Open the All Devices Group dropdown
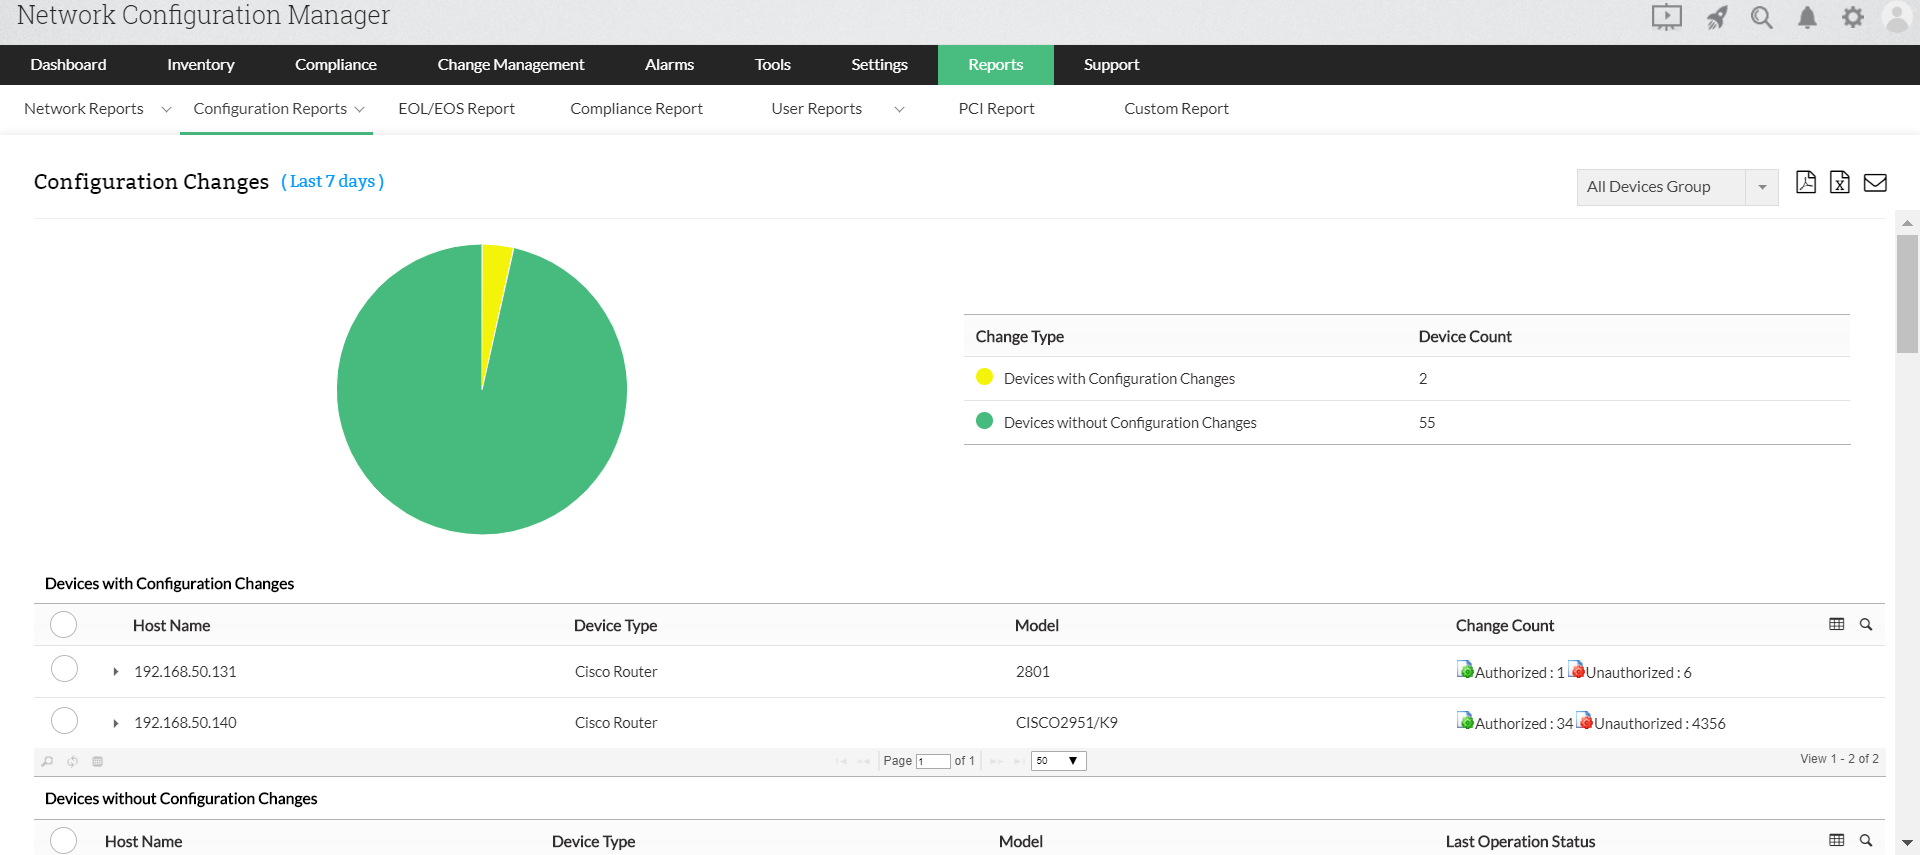The image size is (1920, 855). click(x=1677, y=187)
